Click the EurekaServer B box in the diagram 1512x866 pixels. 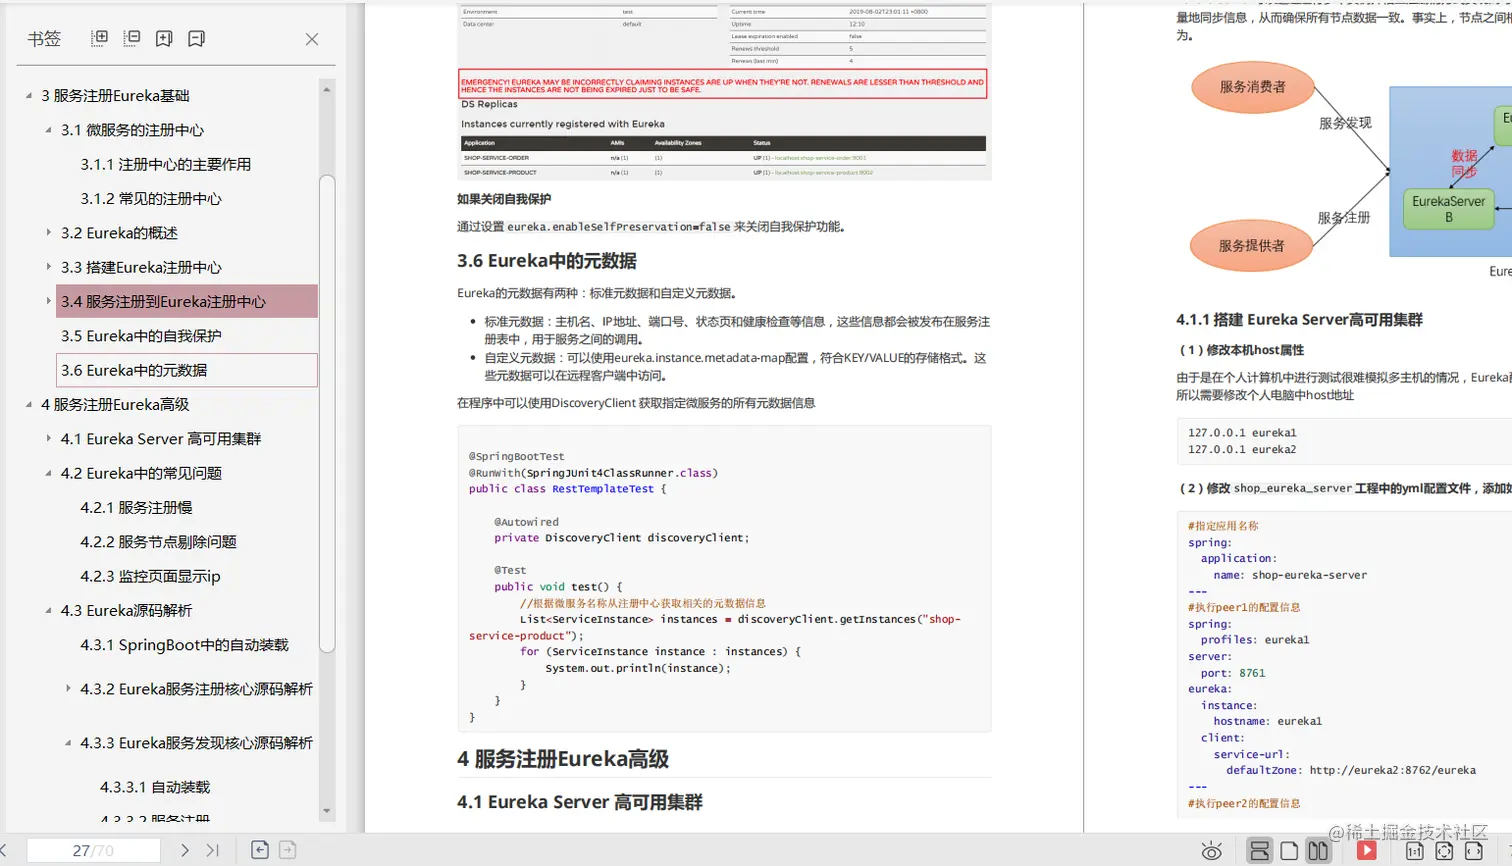pyautogui.click(x=1448, y=208)
